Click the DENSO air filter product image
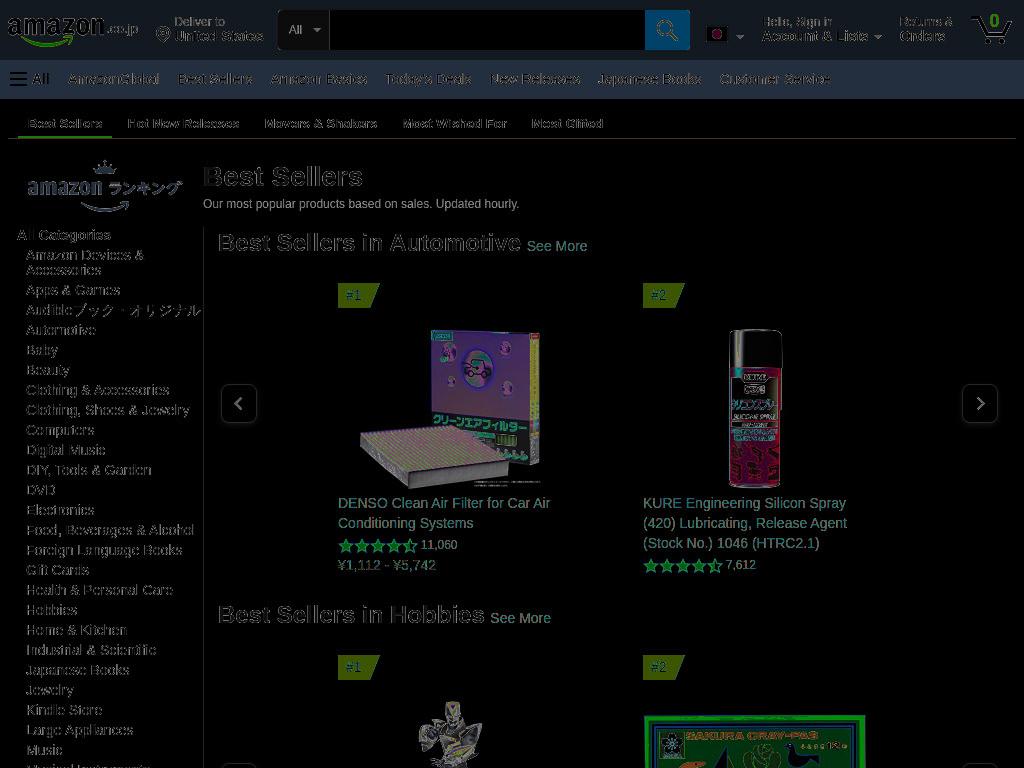 click(x=450, y=408)
